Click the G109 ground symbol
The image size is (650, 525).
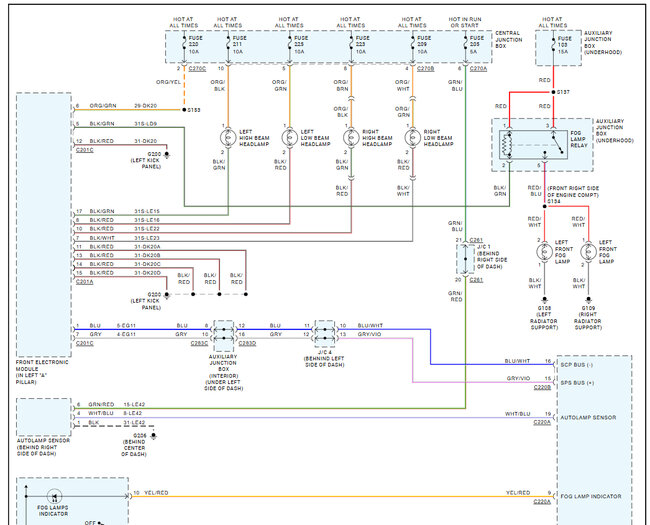click(588, 299)
